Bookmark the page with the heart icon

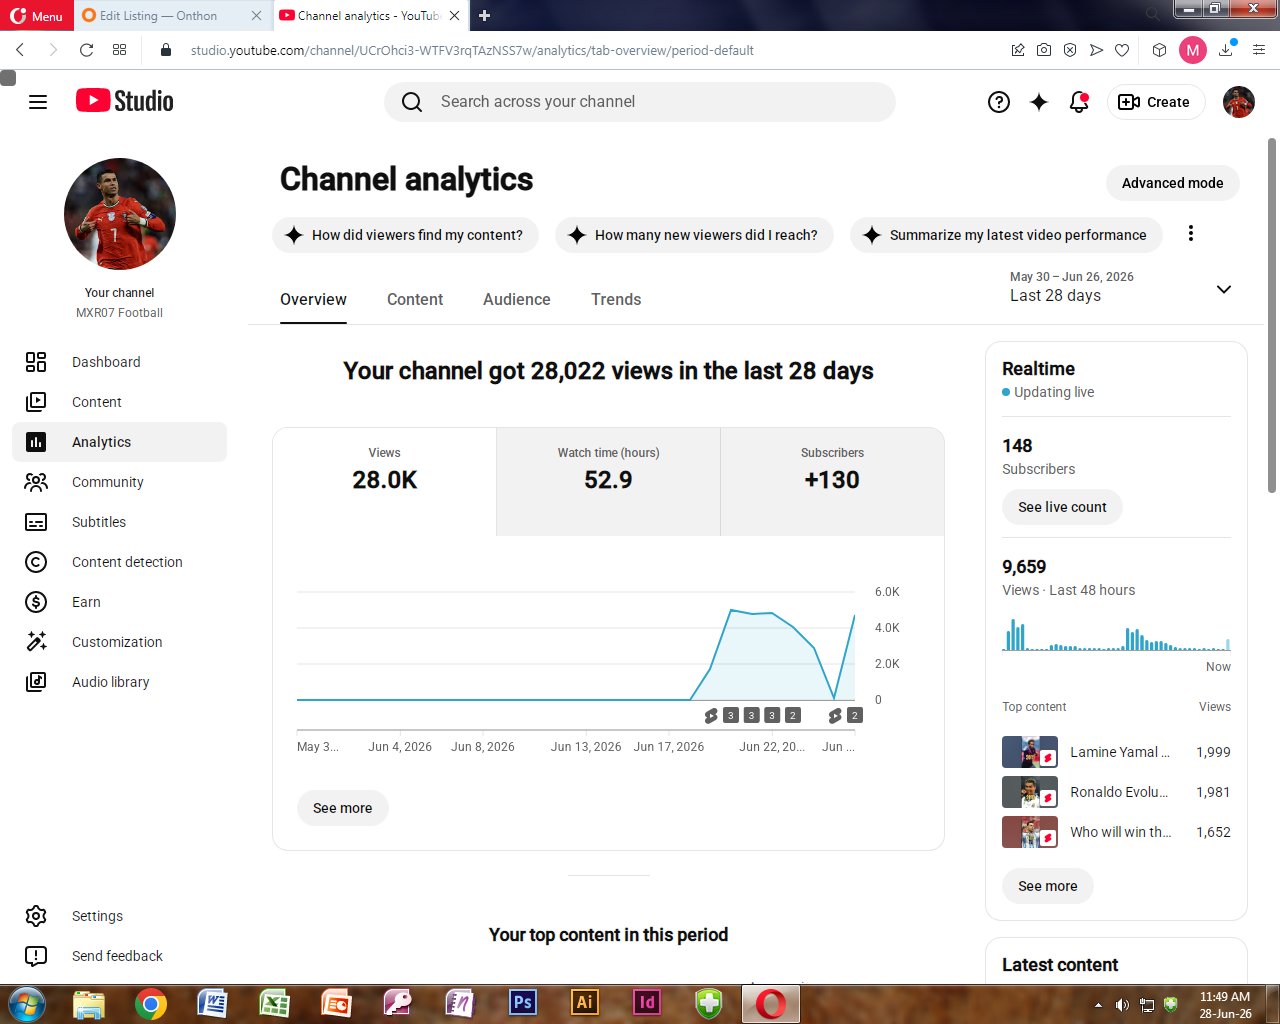[1122, 50]
